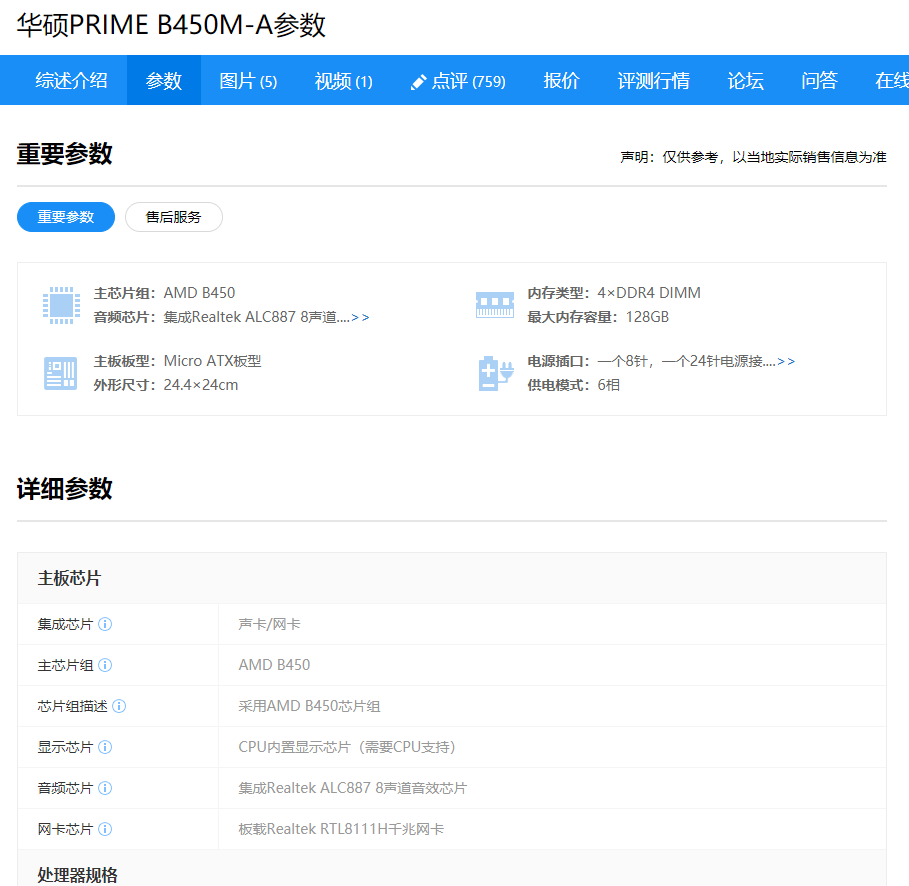Click the CPU内置显示芯片 value
This screenshot has height=886, width=909.
click(x=347, y=747)
